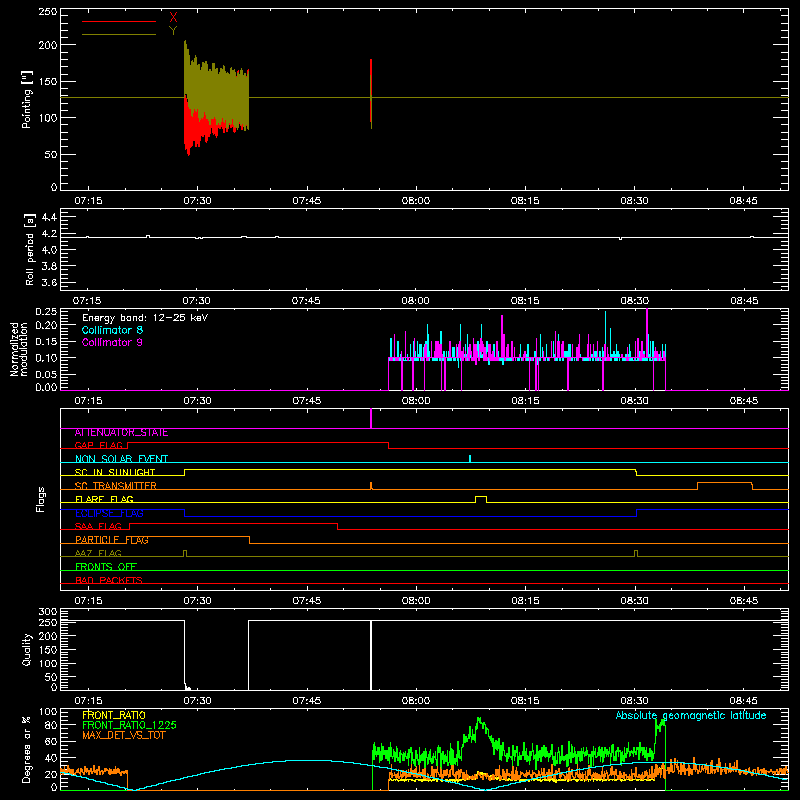Image resolution: width=800 pixels, height=800 pixels.
Task: Click the "Flags" y-axis title
Action: (40, 499)
